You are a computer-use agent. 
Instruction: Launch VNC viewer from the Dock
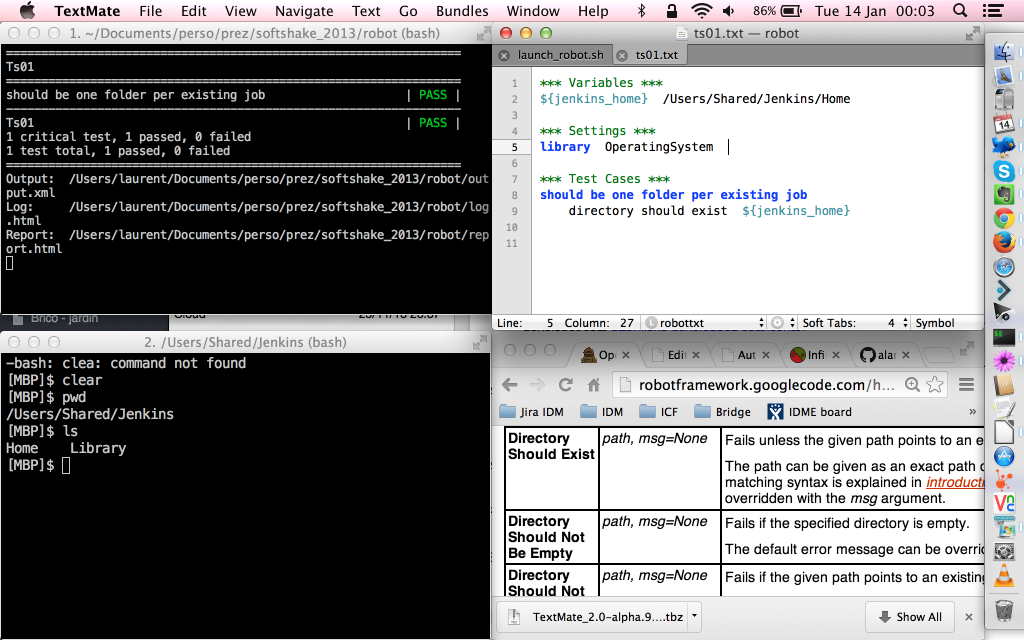[x=1004, y=504]
